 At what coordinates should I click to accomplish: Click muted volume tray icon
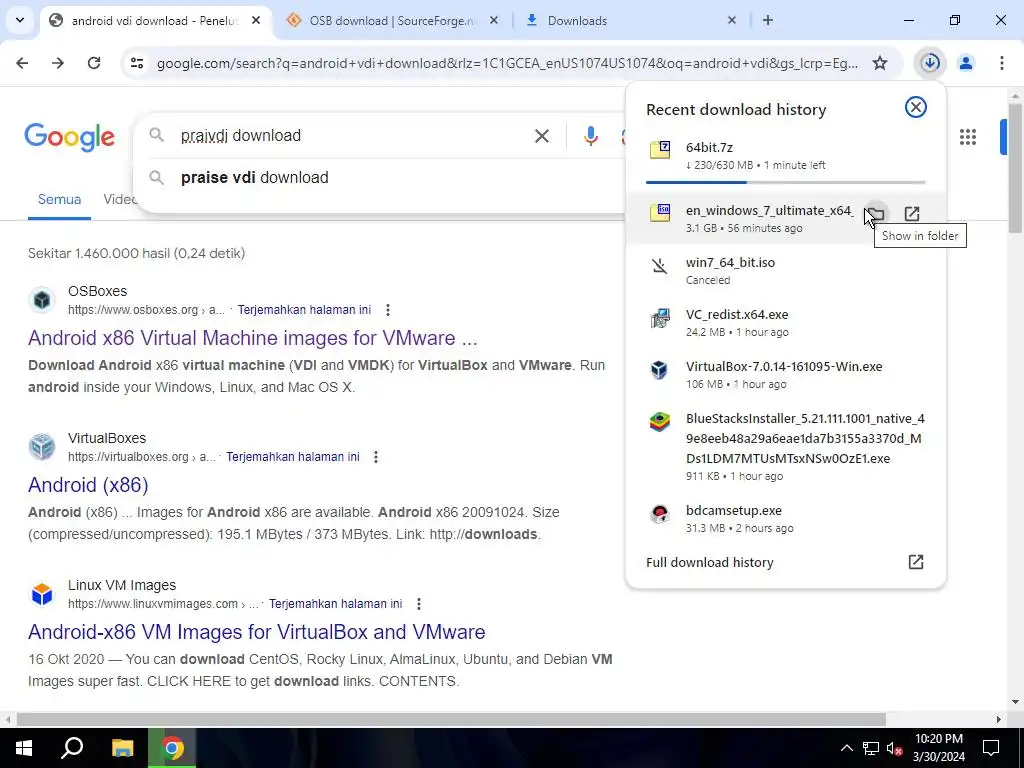[894, 748]
